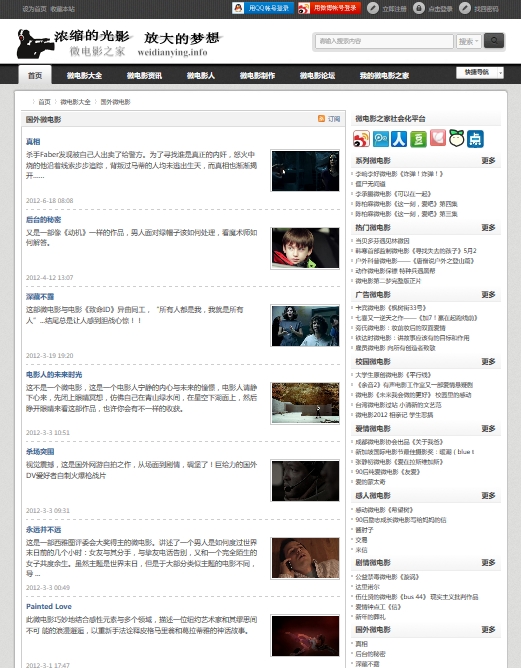Click 更多 beside 热门微电影
Image resolution: width=521 pixels, height=668 pixels.
point(488,227)
